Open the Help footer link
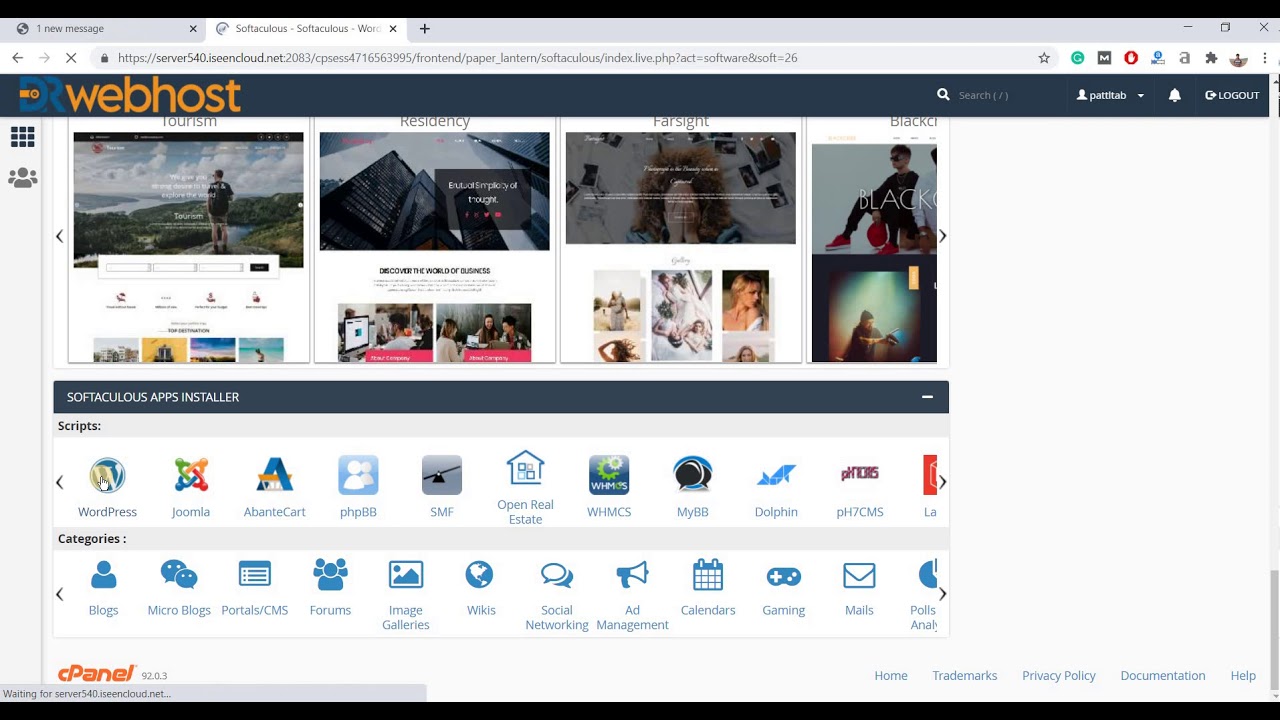1280x720 pixels. click(1243, 676)
